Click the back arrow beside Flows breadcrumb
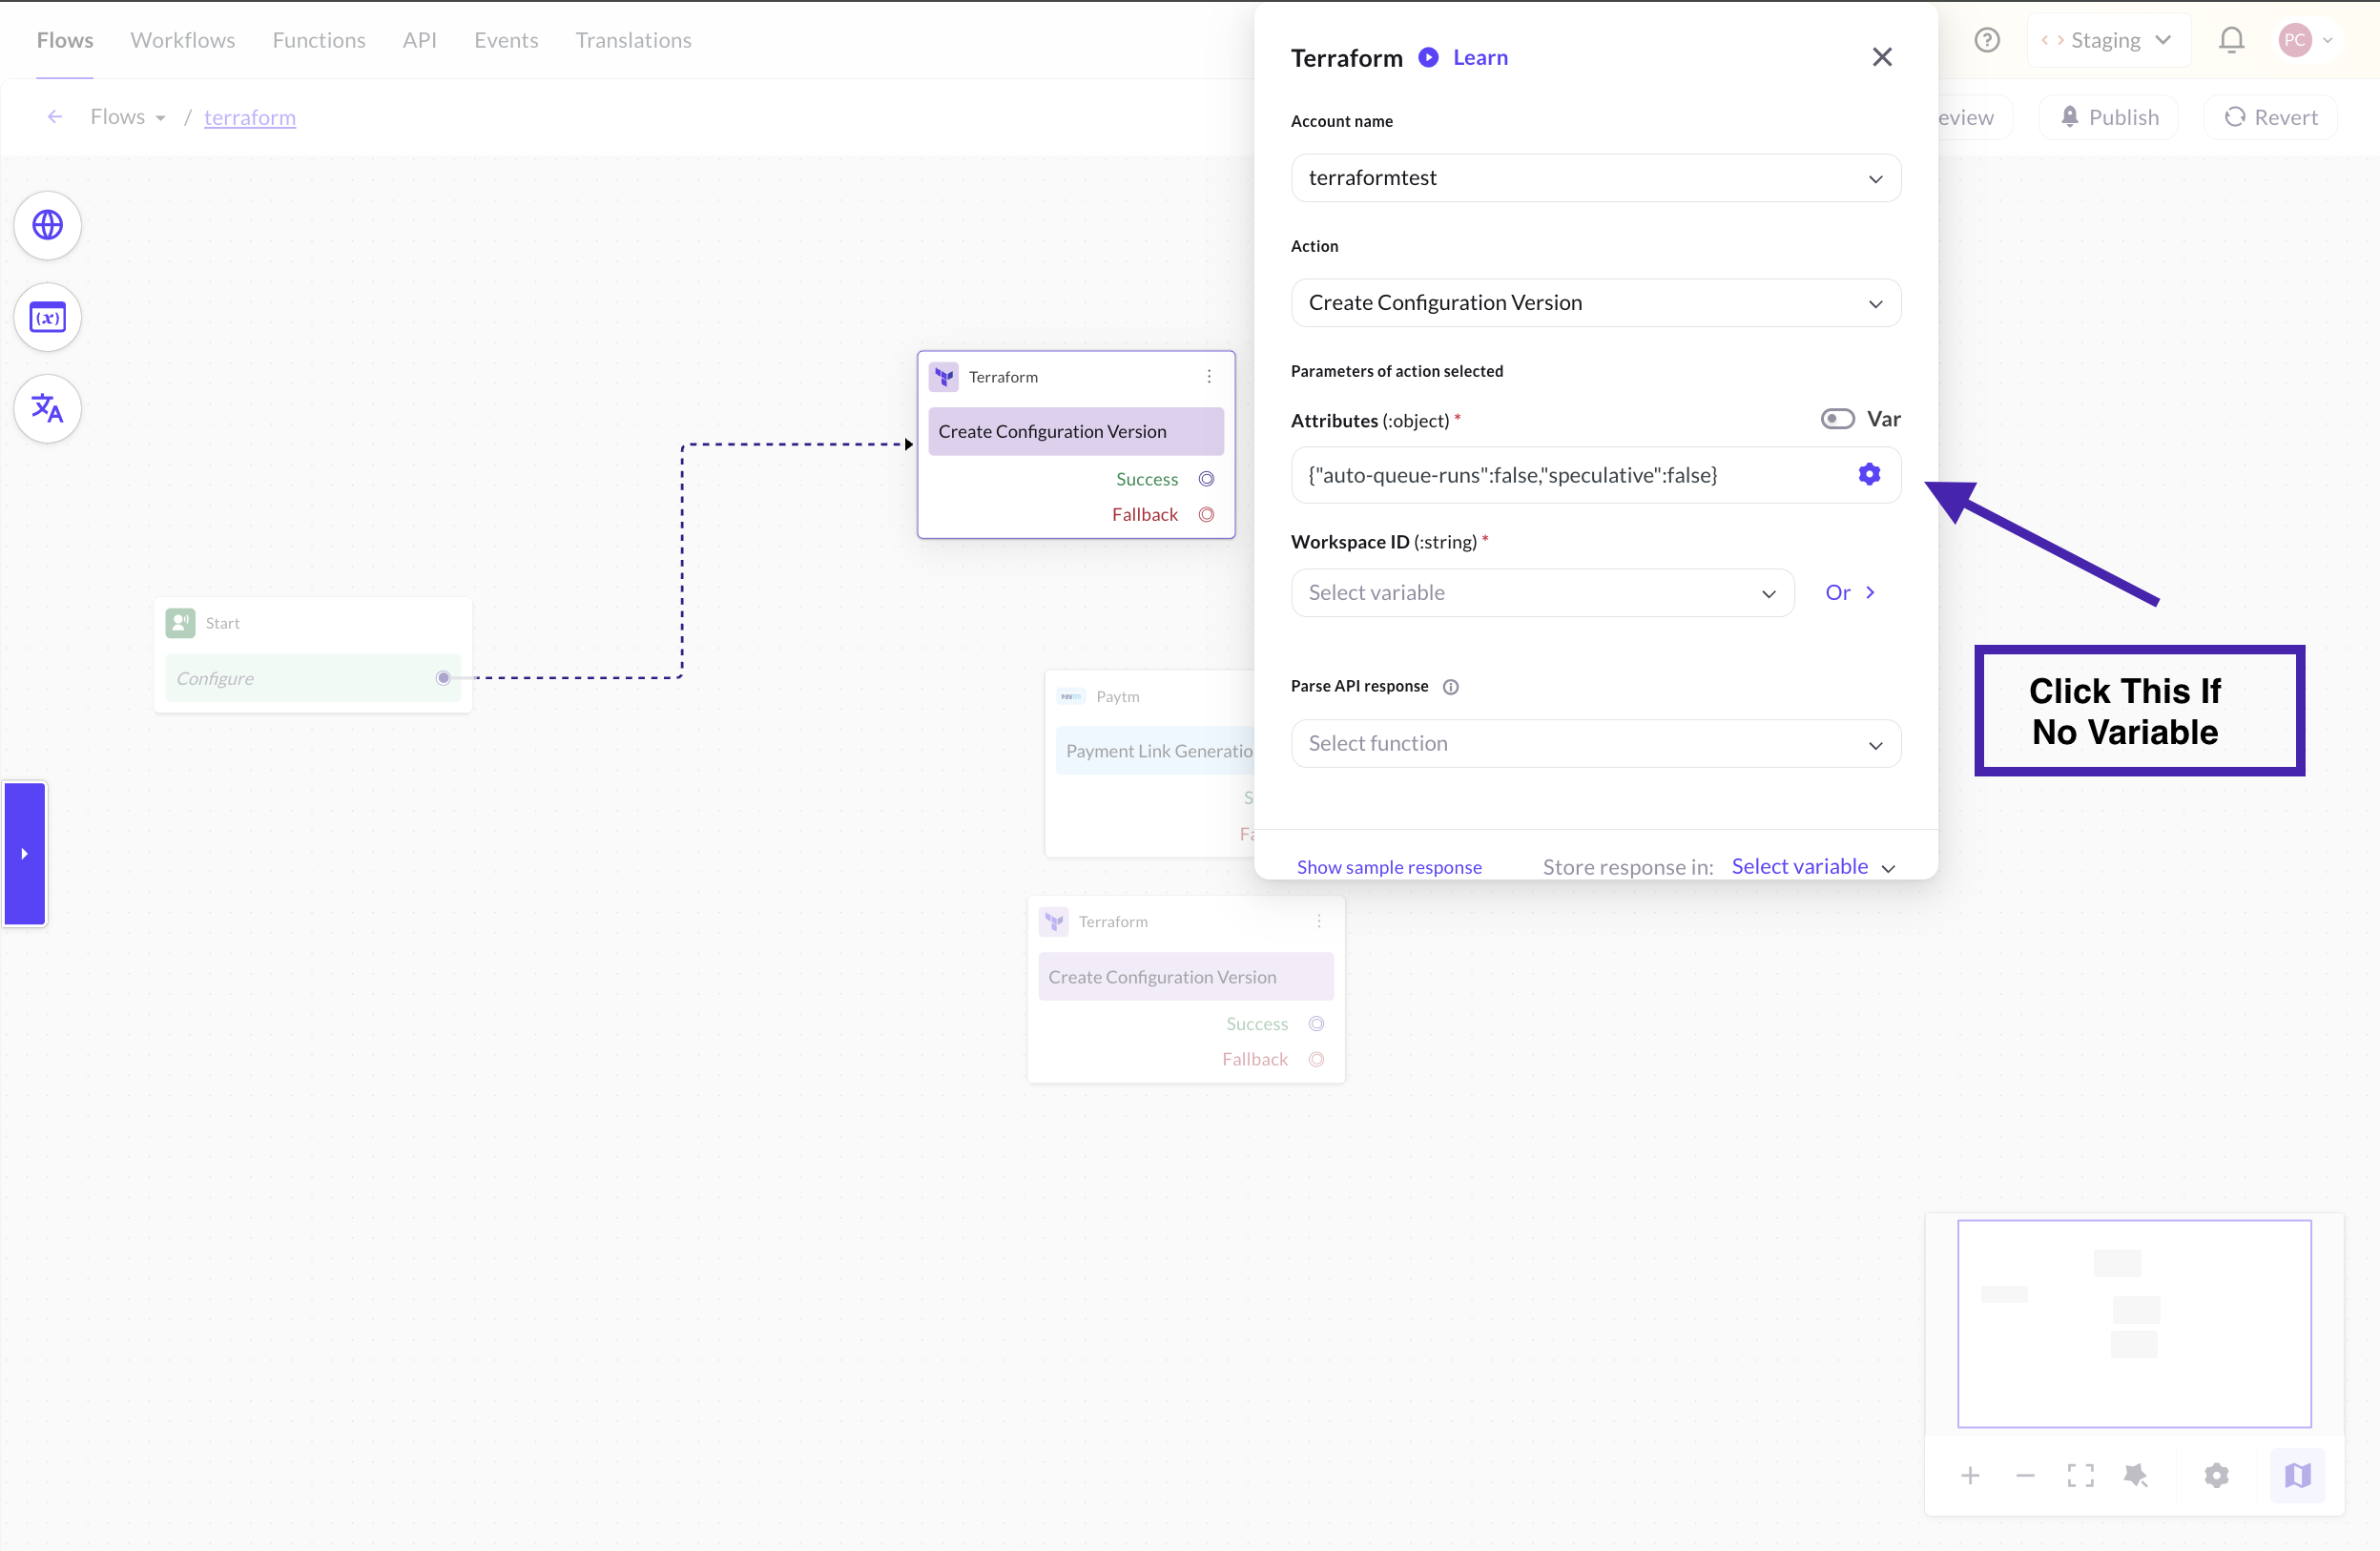Image resolution: width=2380 pixels, height=1551 pixels. point(55,117)
